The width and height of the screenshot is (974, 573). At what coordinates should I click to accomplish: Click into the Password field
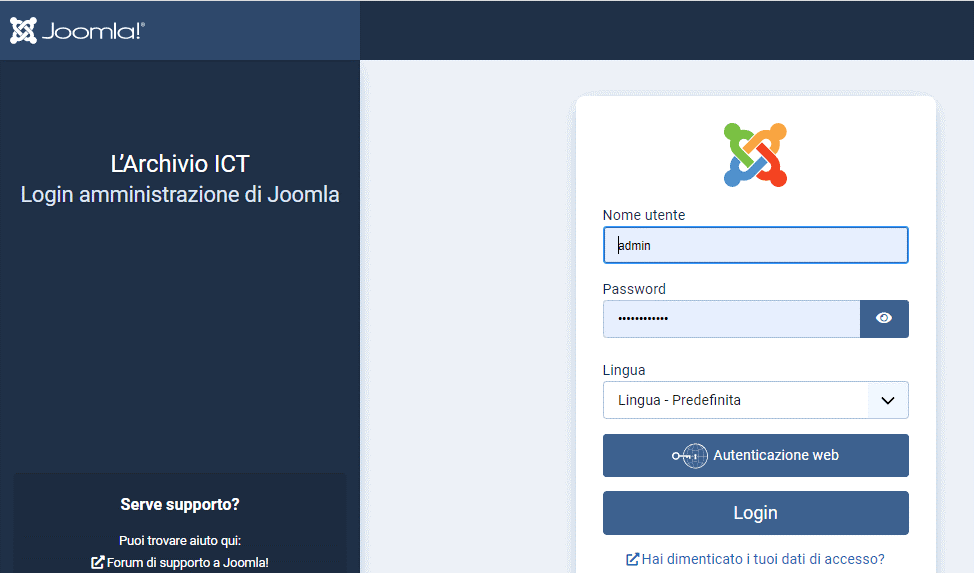(x=731, y=319)
